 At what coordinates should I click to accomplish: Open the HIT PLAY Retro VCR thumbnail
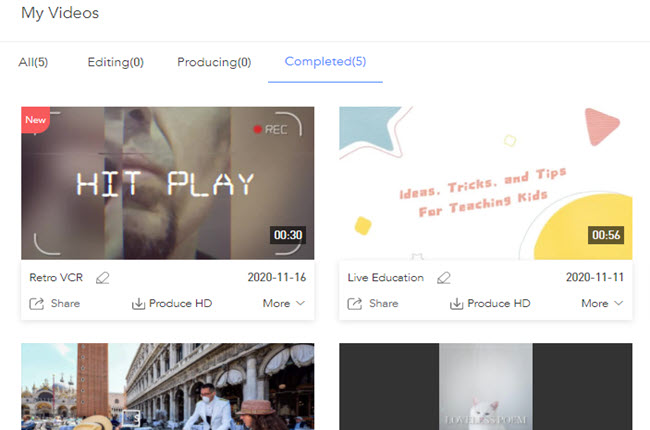tap(167, 183)
